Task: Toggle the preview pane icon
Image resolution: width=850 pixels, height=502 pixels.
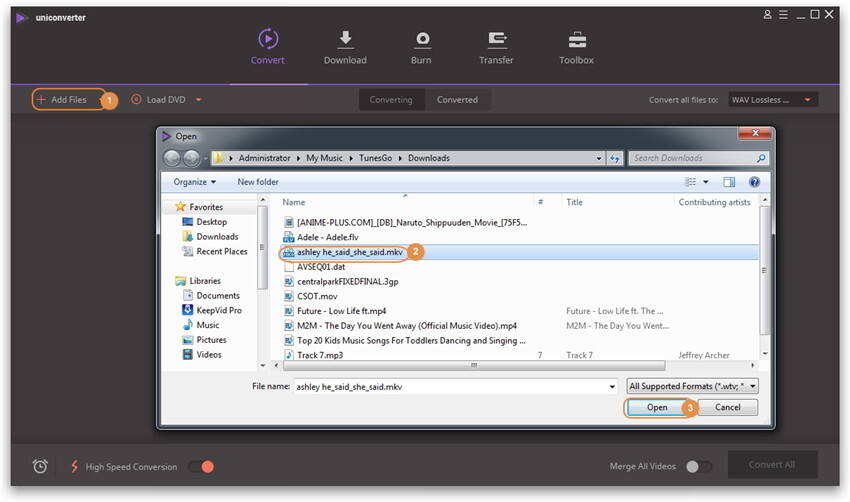Action: (729, 182)
